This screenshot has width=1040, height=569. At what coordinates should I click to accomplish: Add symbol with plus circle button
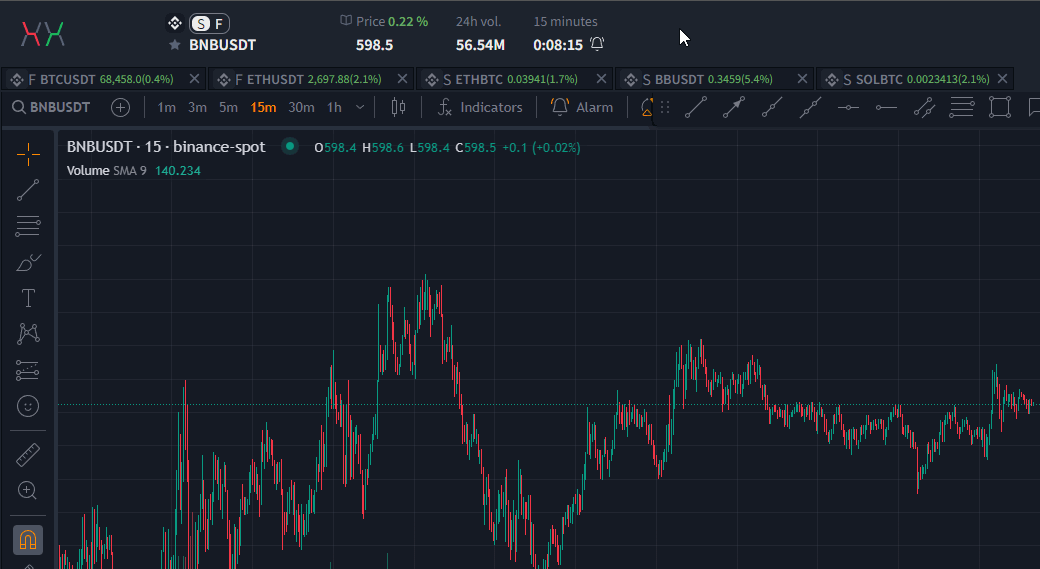coord(120,107)
